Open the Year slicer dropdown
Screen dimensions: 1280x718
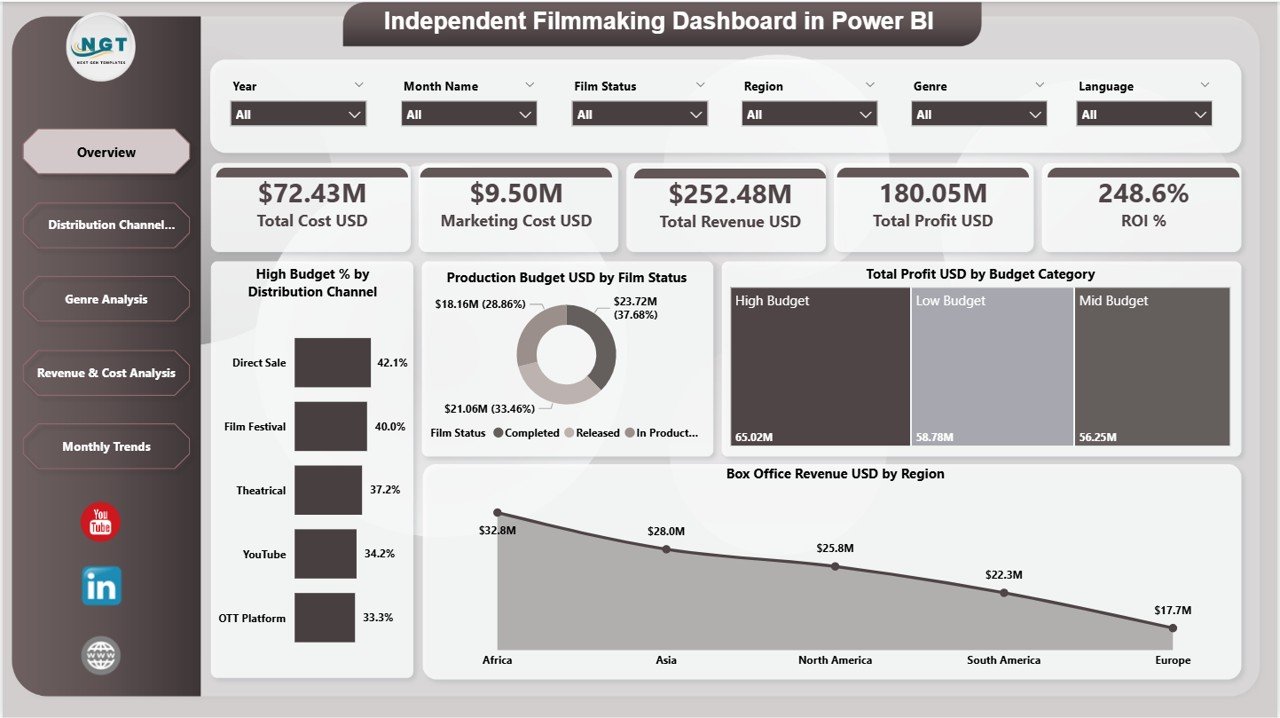[355, 114]
